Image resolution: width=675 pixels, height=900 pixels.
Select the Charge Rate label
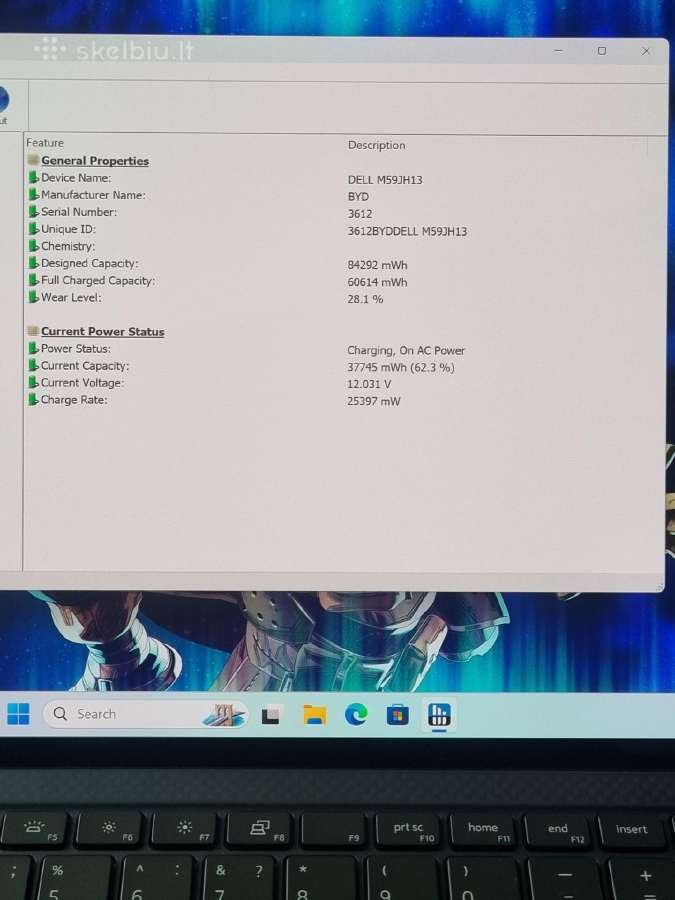coord(73,399)
